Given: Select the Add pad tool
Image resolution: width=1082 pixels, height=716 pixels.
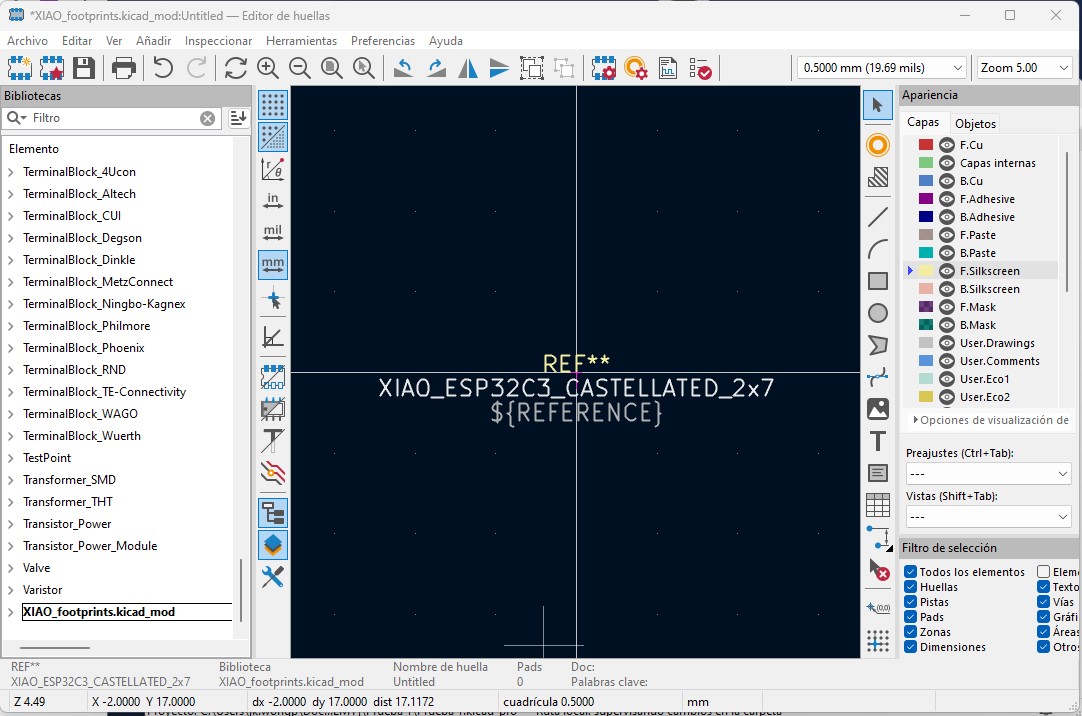Looking at the screenshot, I should pos(878,145).
